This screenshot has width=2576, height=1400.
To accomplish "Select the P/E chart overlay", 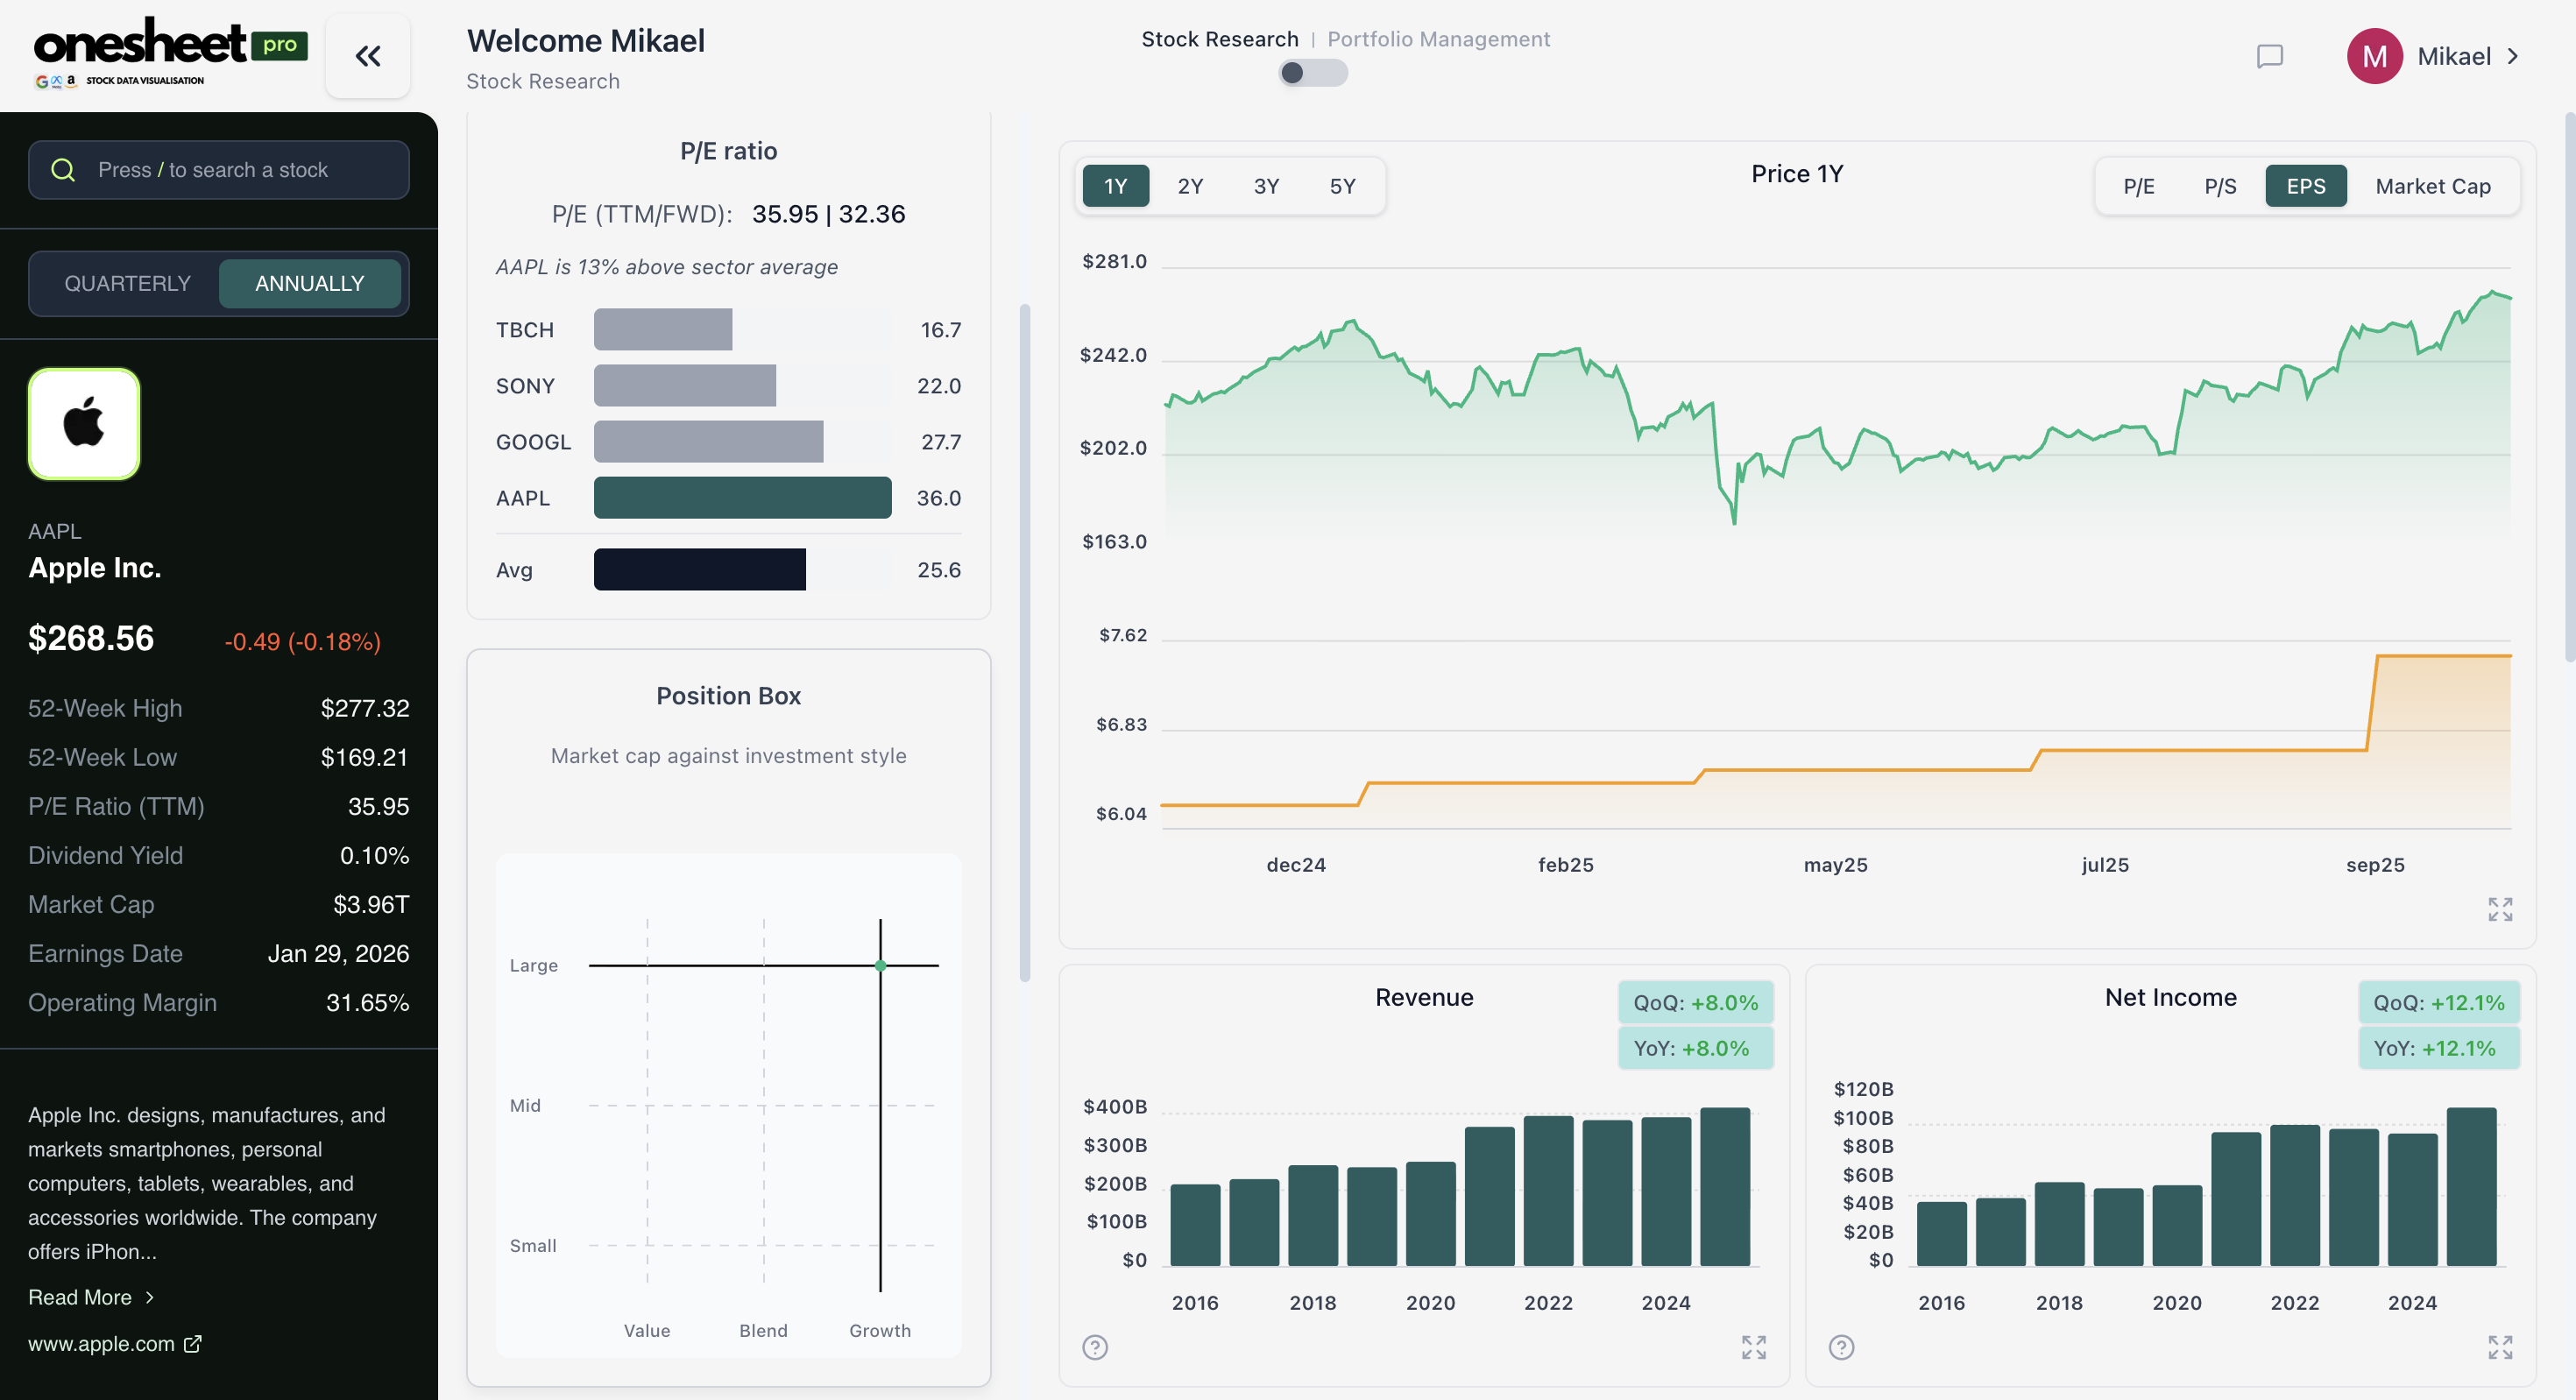I will (2138, 186).
